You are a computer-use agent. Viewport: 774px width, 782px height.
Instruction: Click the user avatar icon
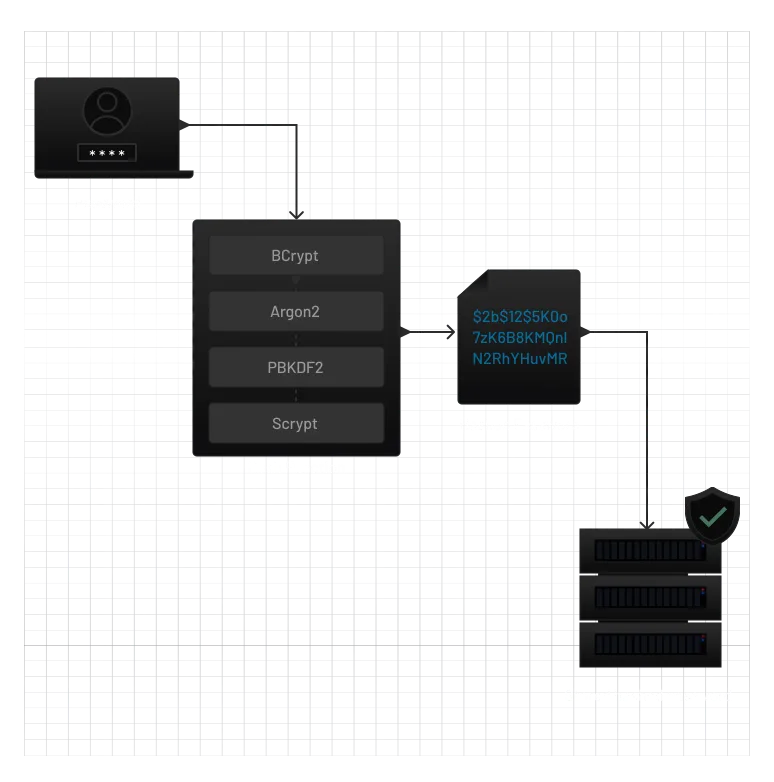point(107,111)
